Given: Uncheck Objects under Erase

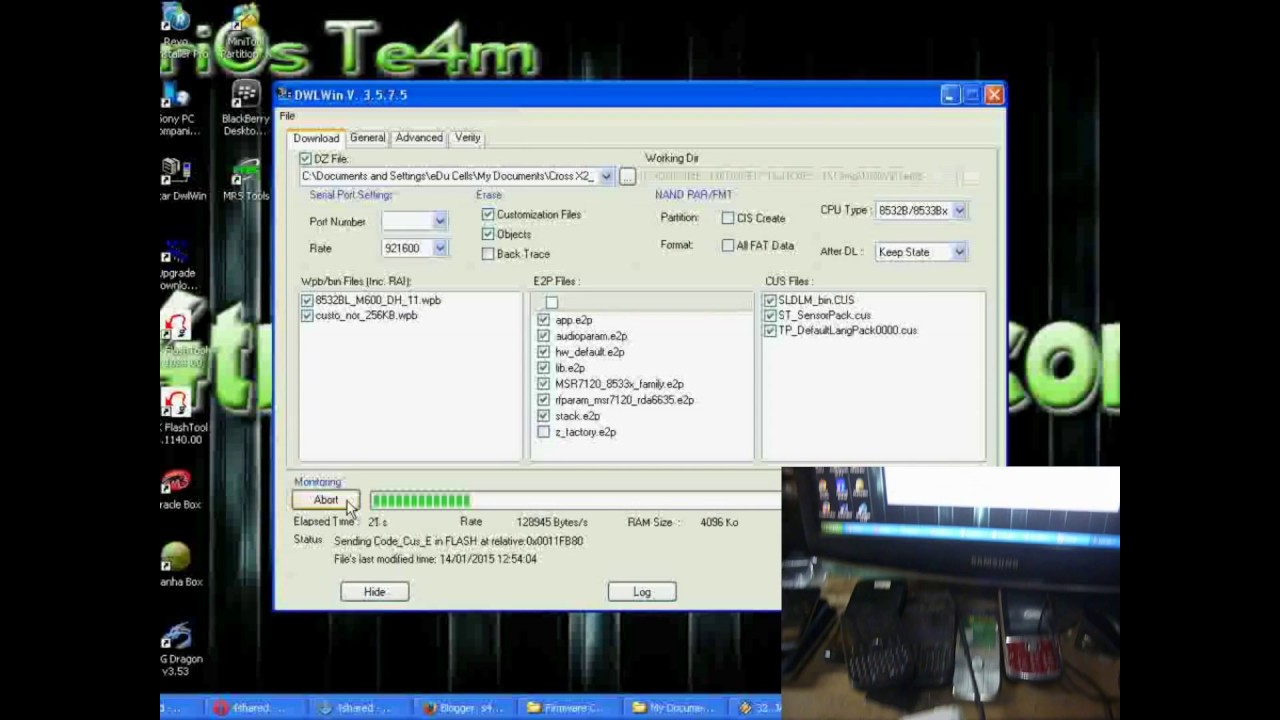Looking at the screenshot, I should click(488, 234).
